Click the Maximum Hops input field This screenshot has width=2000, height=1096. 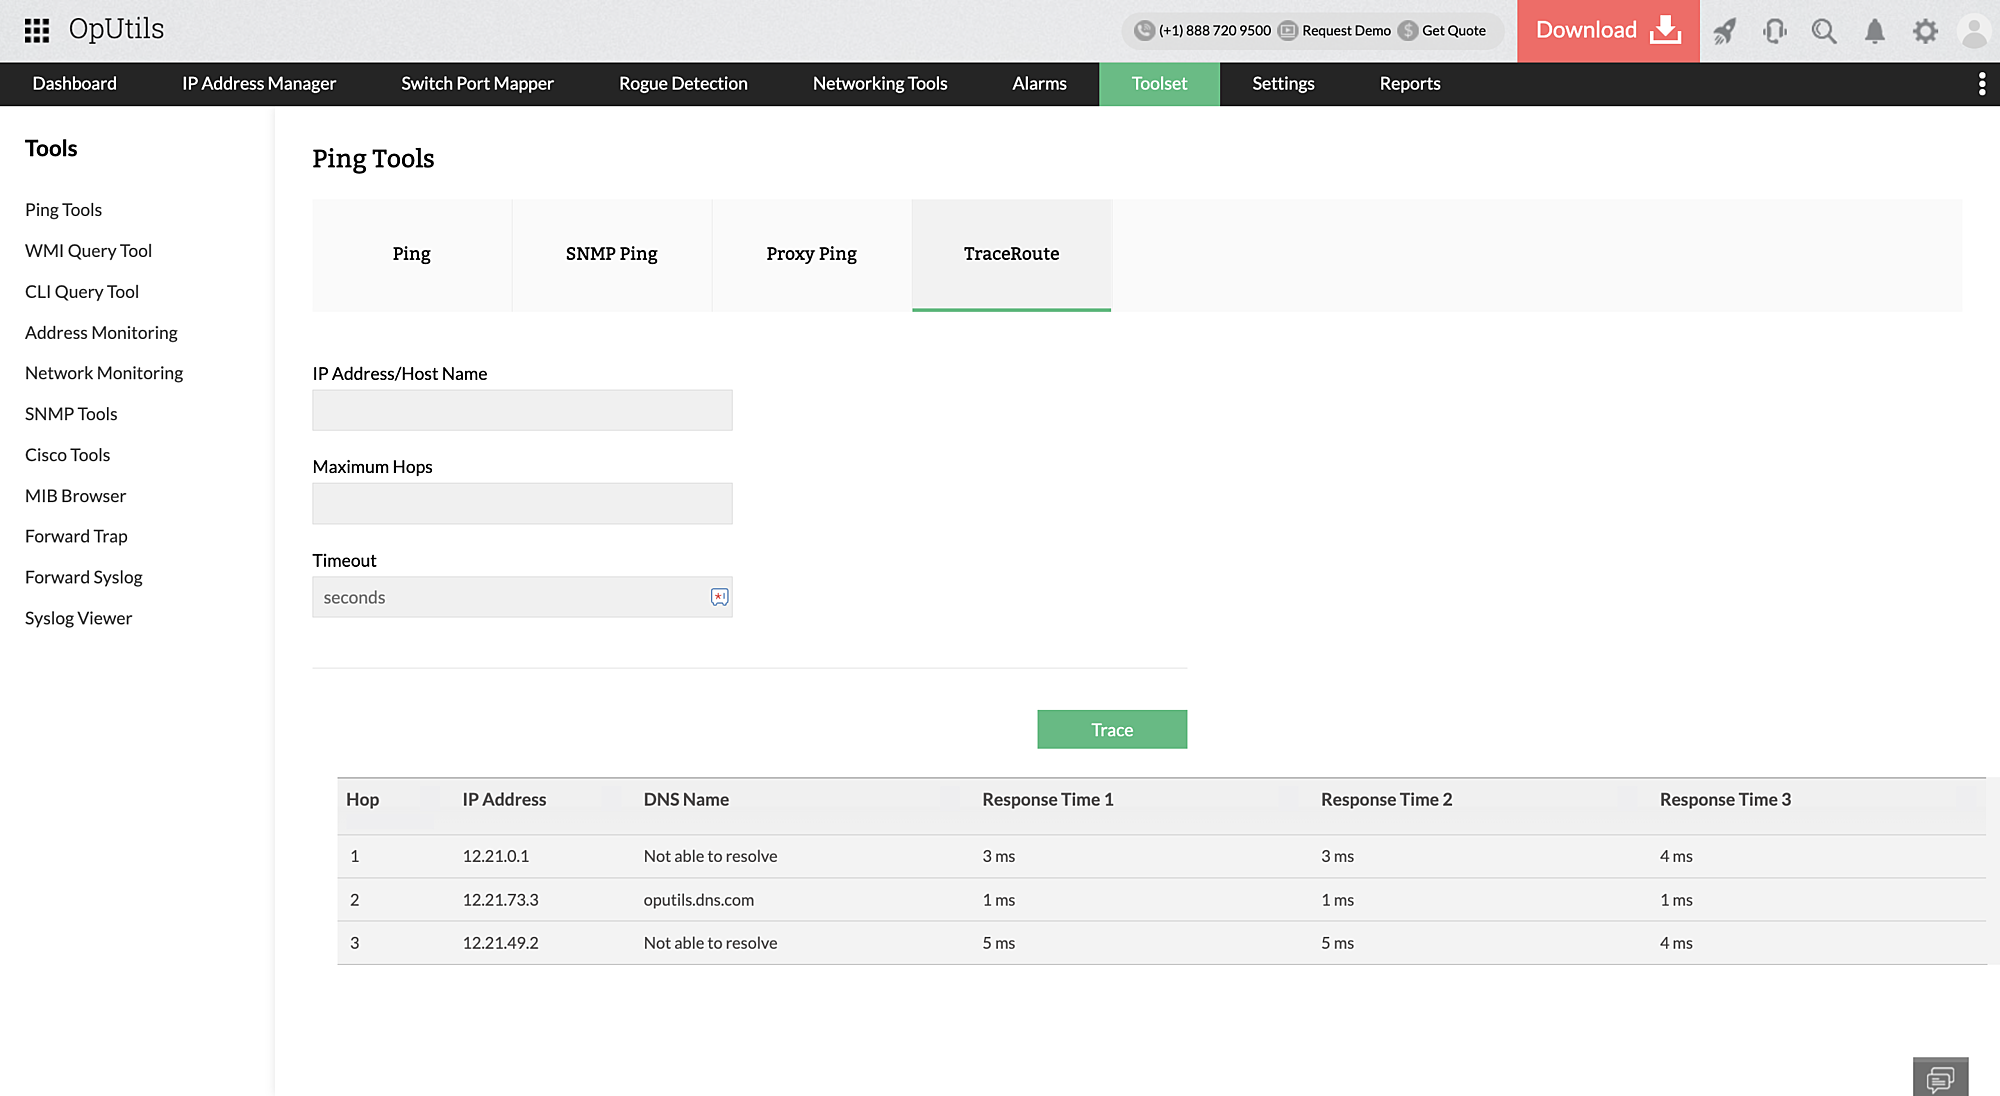[522, 504]
